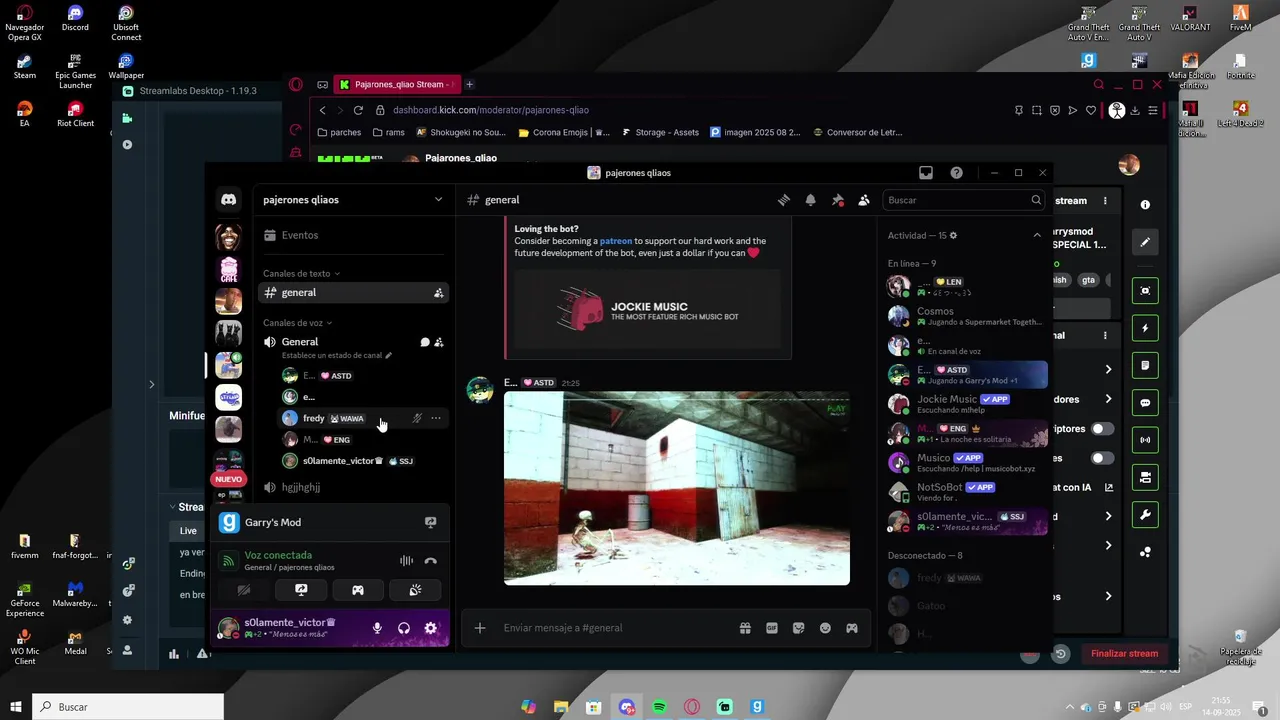Open Actividad settings gear icon

click(954, 235)
